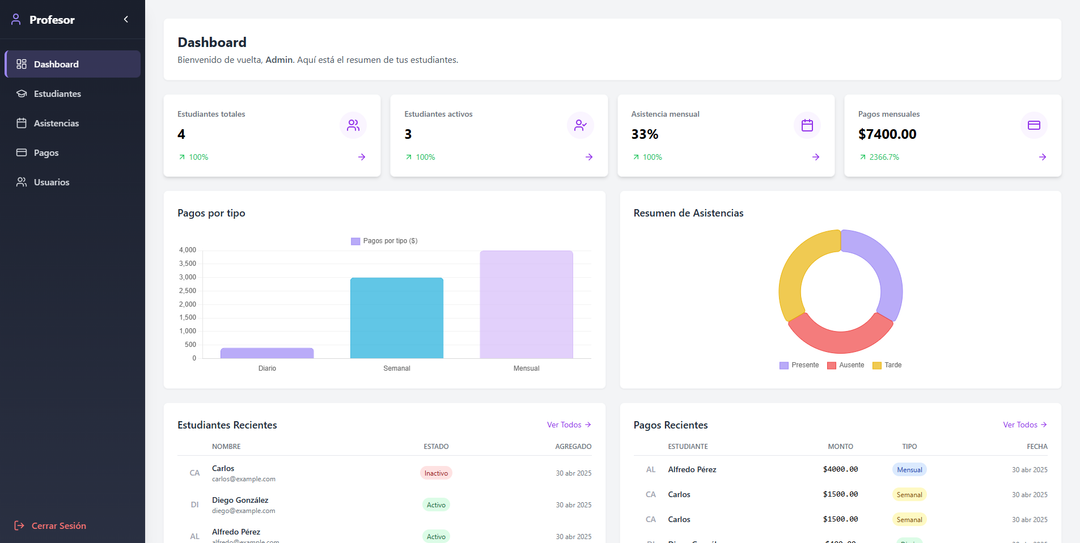Click the arrow on Asistencia mensual card
The image size is (1080, 543).
click(x=815, y=157)
